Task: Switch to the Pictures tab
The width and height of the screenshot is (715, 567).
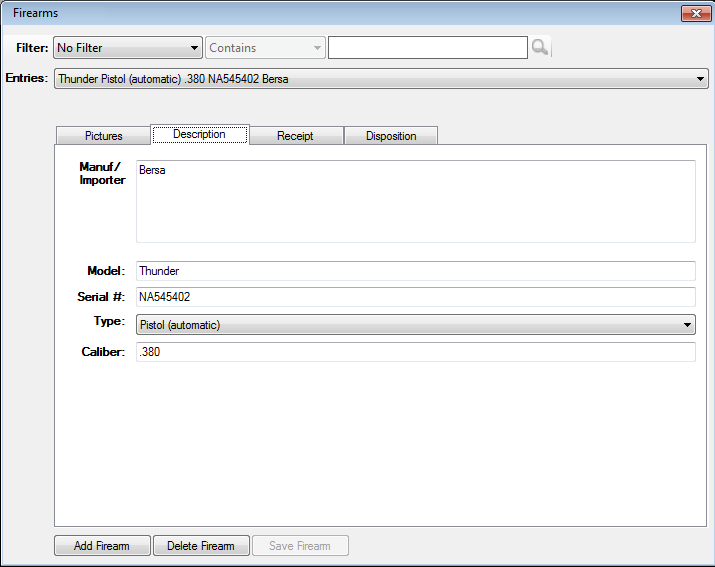Action: point(104,136)
